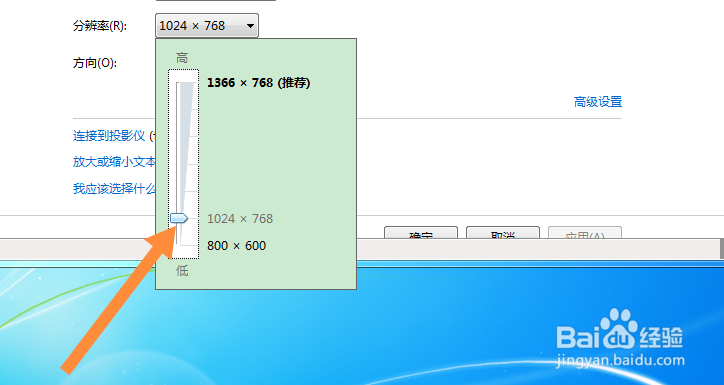Open the resolution dropdown showing 1024 × 768
The image size is (724, 385).
[207, 25]
